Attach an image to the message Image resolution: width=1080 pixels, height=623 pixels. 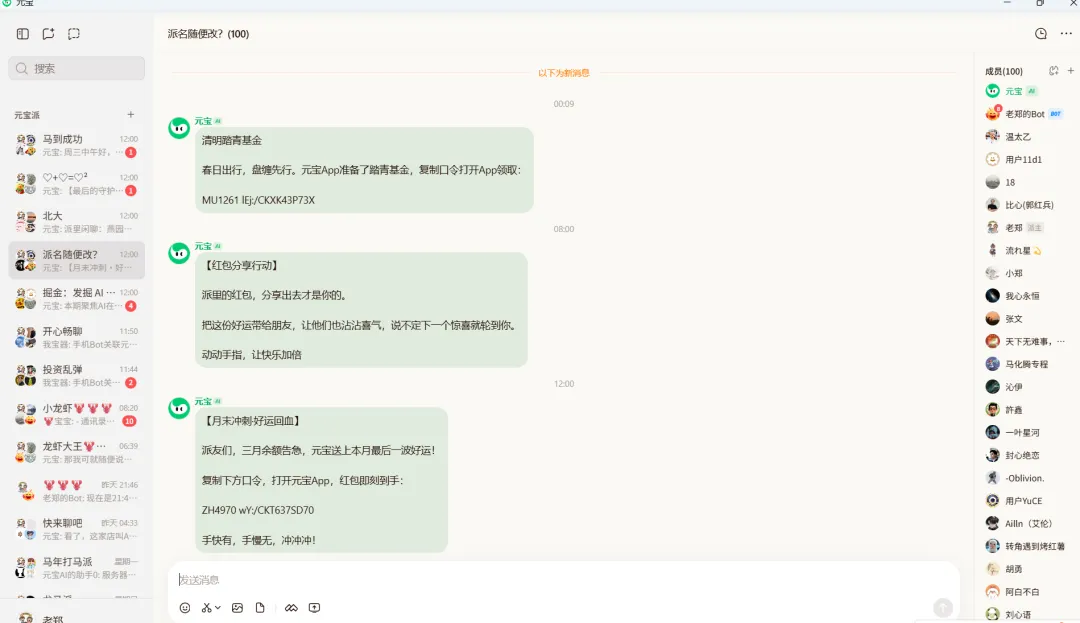[x=238, y=608]
